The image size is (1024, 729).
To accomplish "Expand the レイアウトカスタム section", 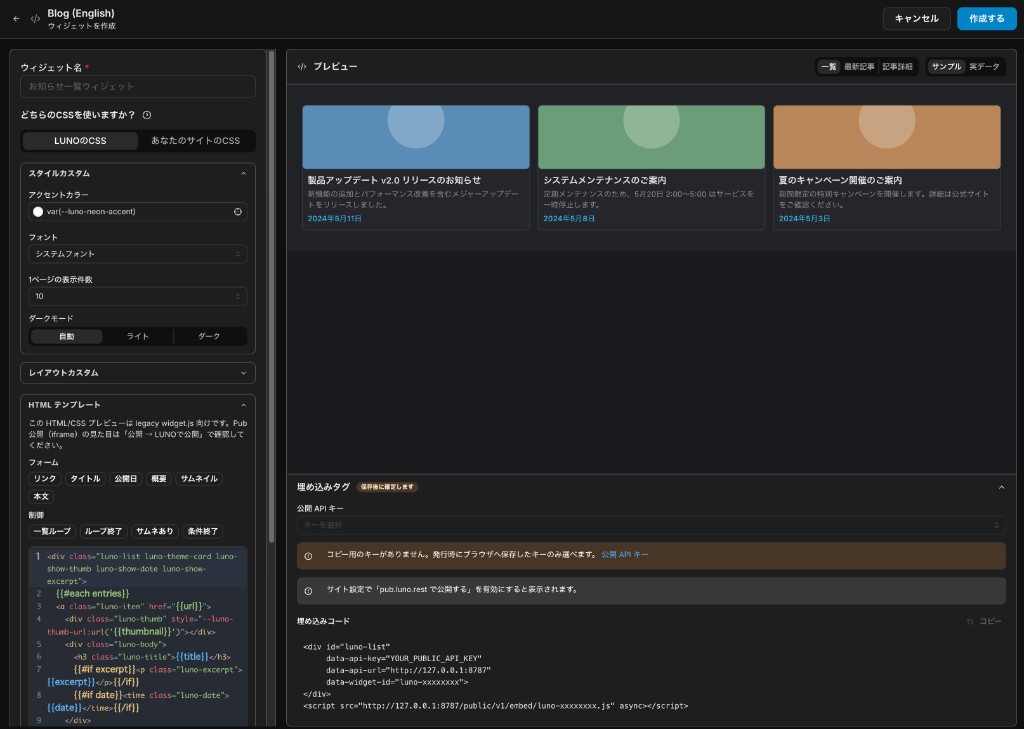I will coord(138,373).
